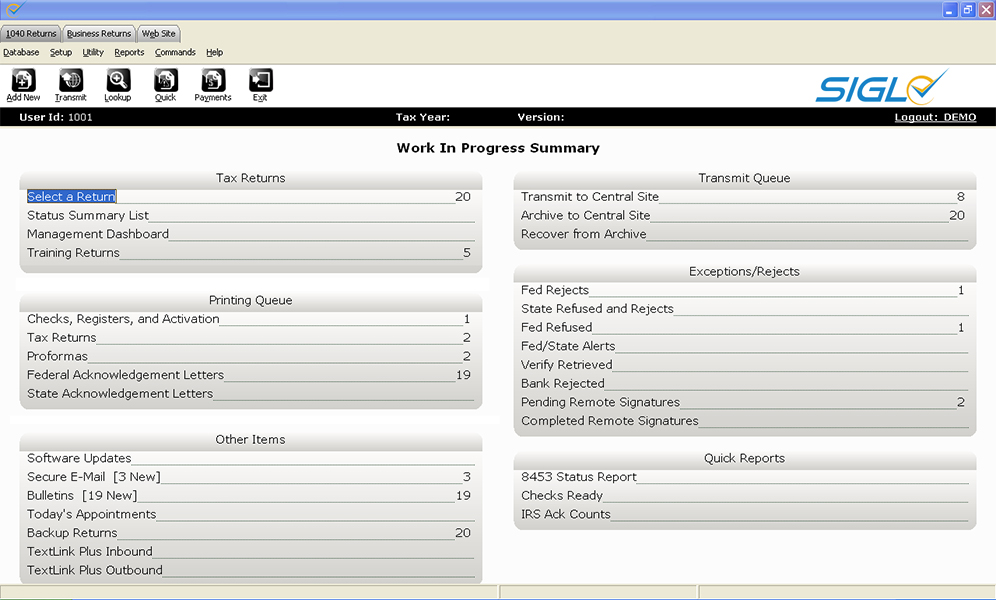Open TextLink Plus Inbound
This screenshot has width=996, height=600.
click(x=90, y=551)
